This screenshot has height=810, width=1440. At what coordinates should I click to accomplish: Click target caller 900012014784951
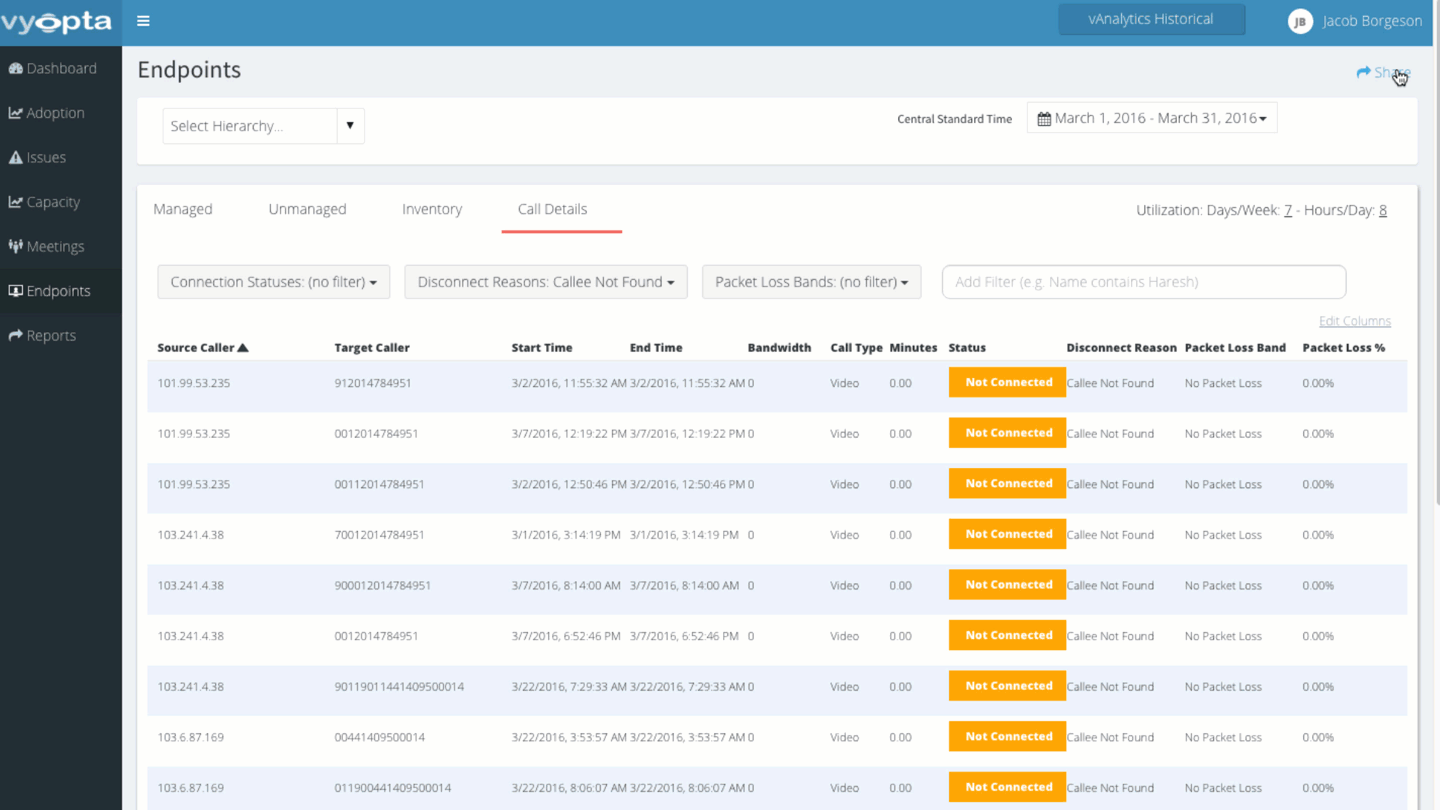point(382,586)
